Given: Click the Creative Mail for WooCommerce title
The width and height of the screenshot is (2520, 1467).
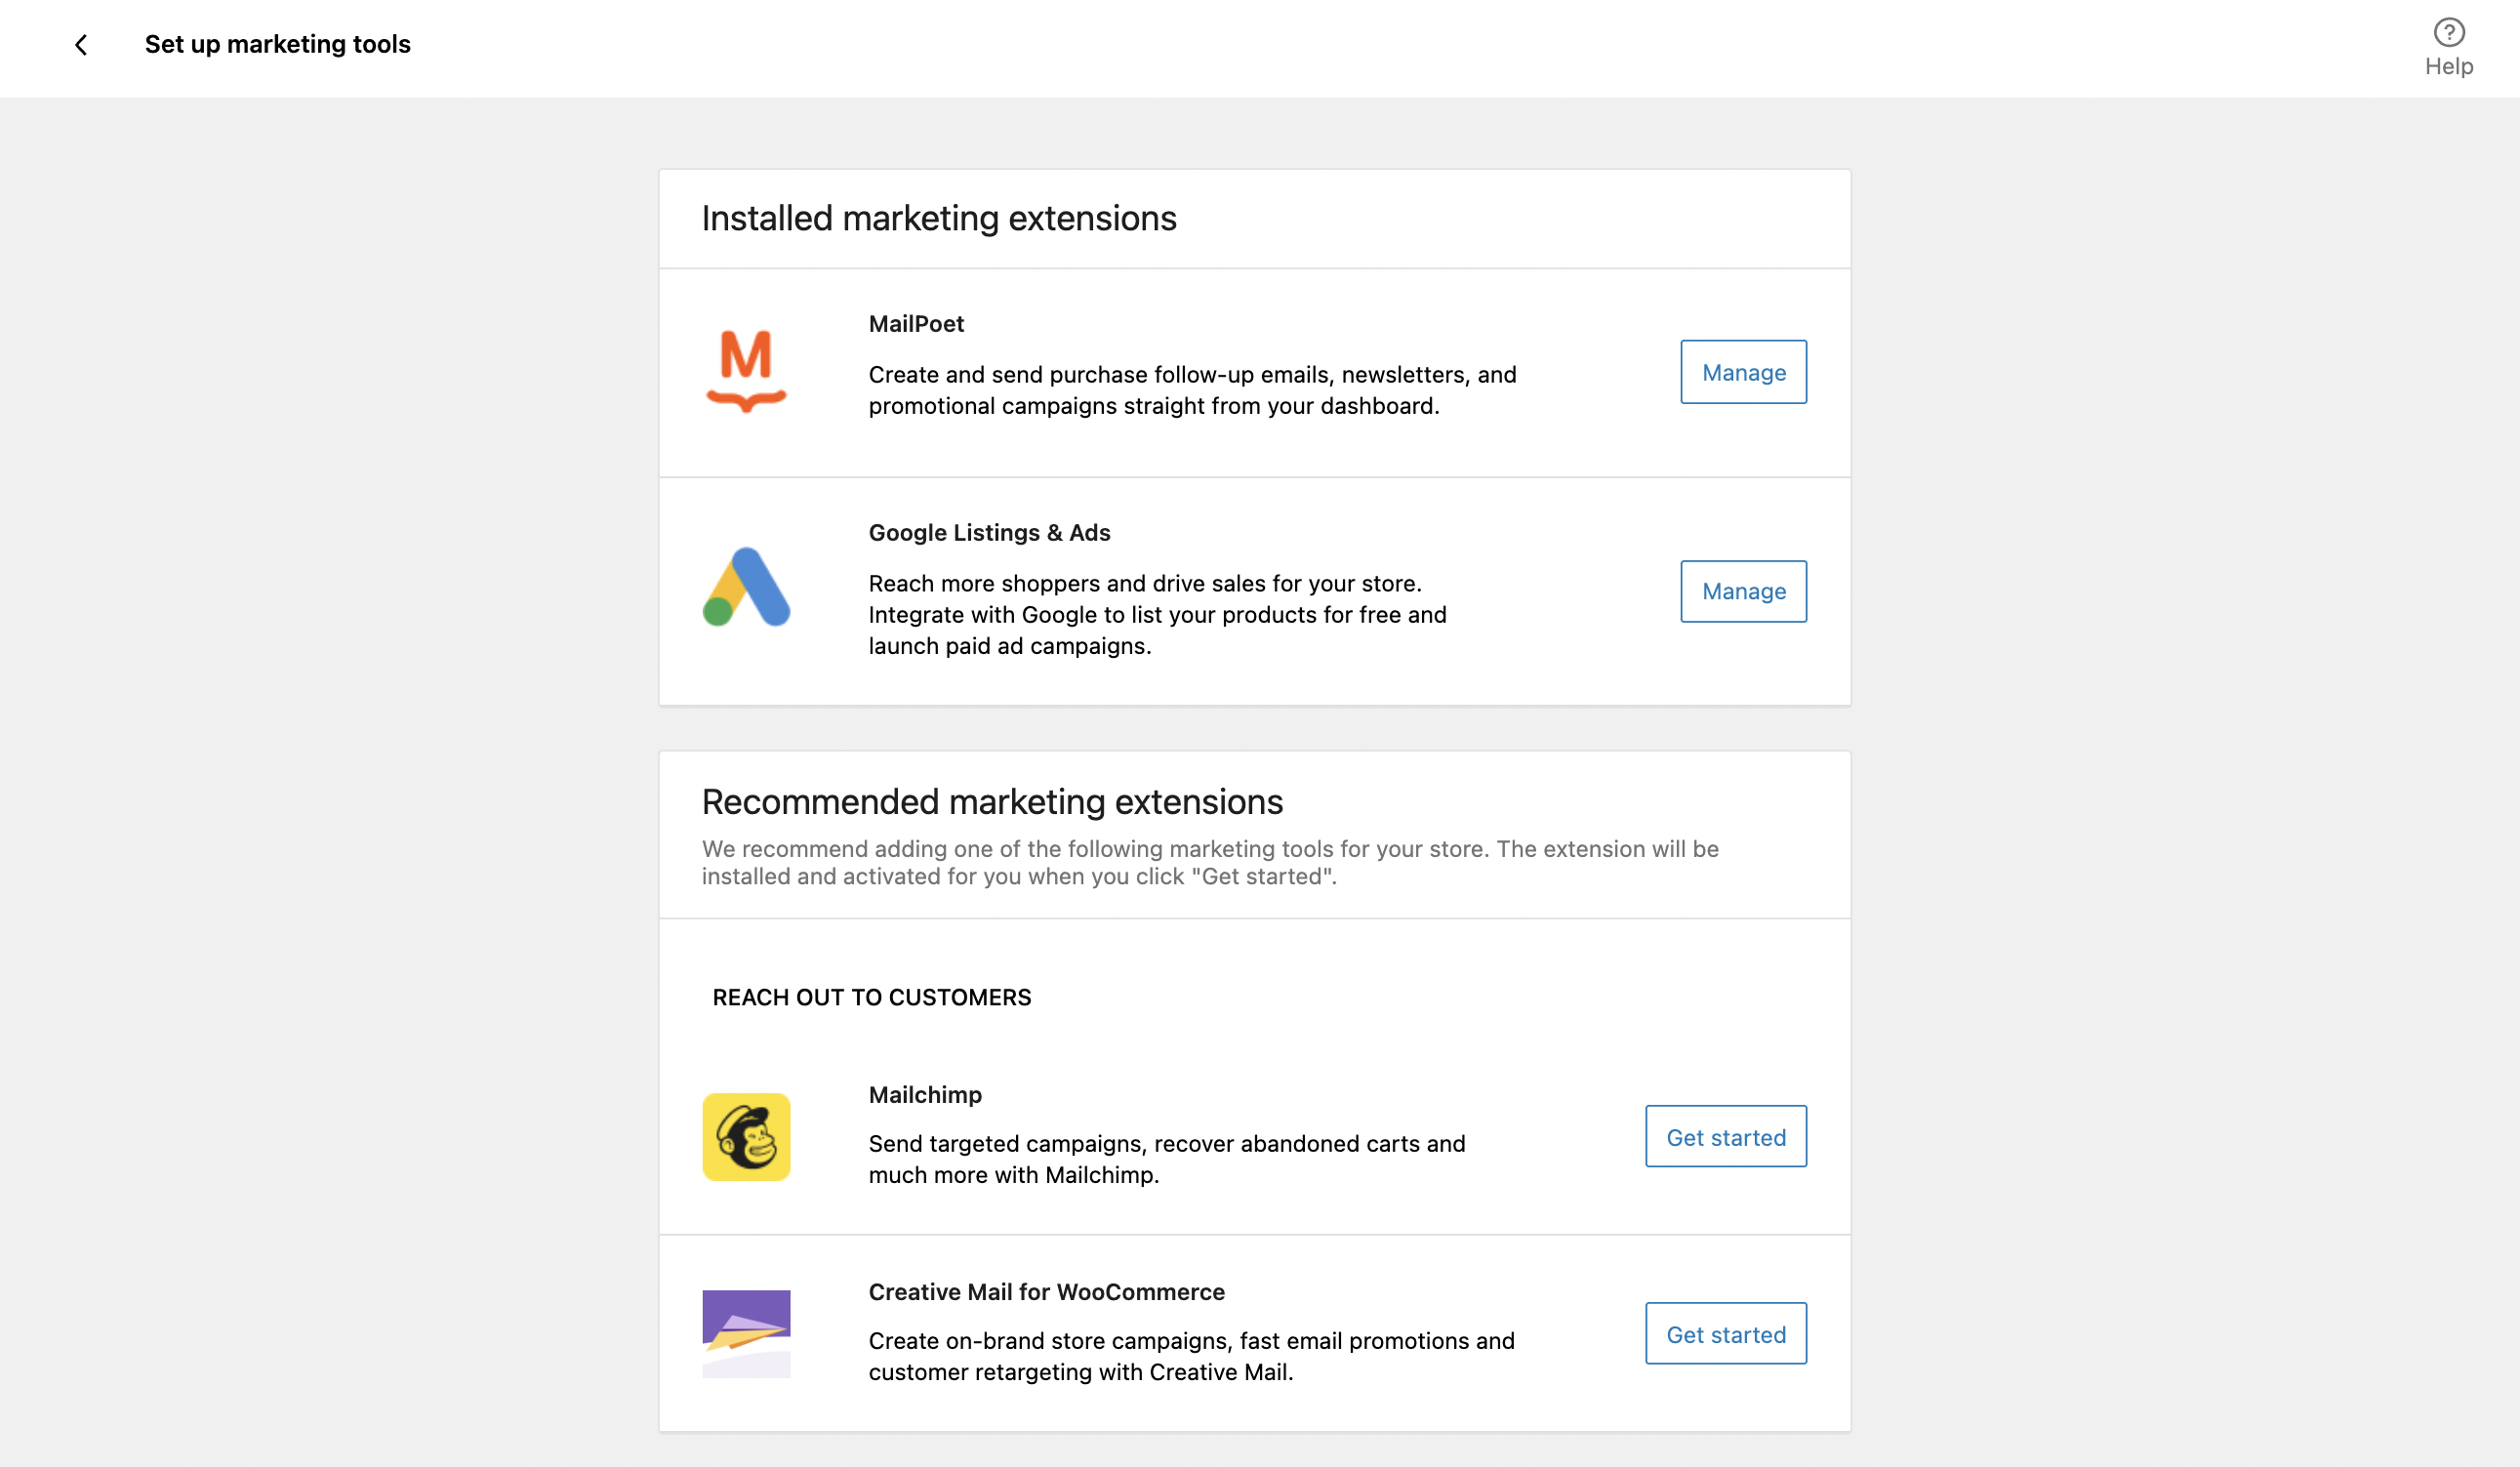Looking at the screenshot, I should [1046, 1292].
